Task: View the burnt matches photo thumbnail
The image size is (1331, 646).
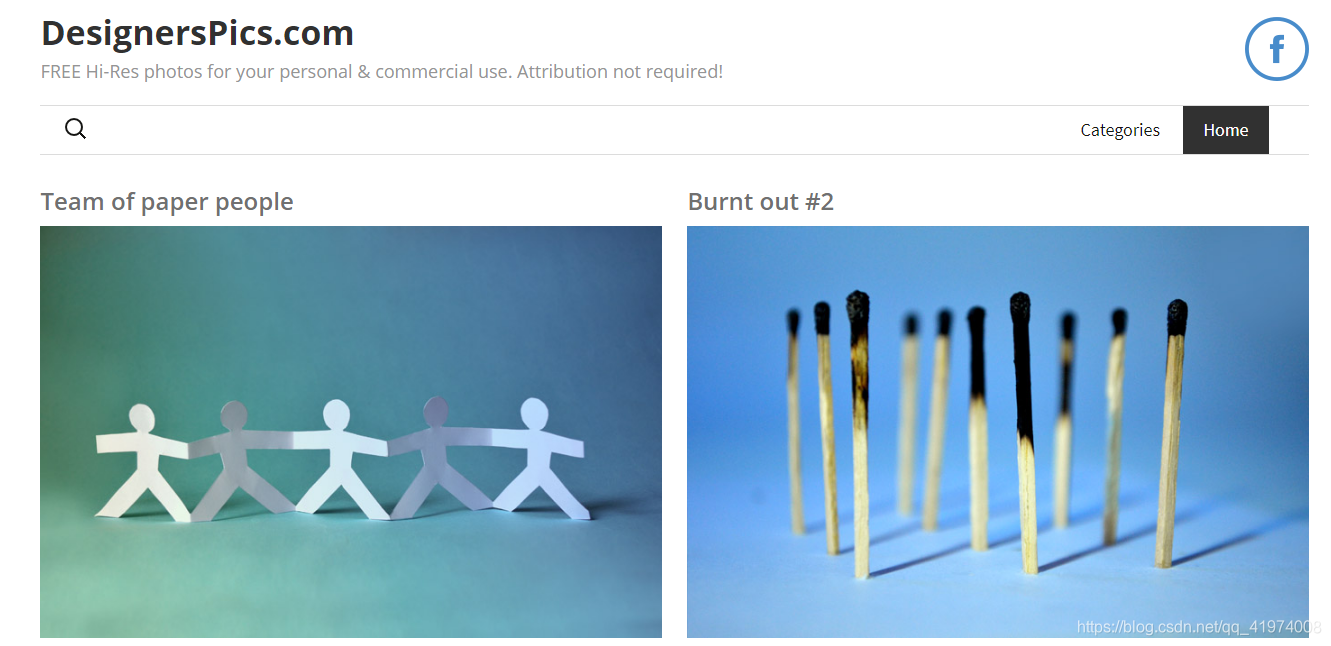Action: coord(997,431)
